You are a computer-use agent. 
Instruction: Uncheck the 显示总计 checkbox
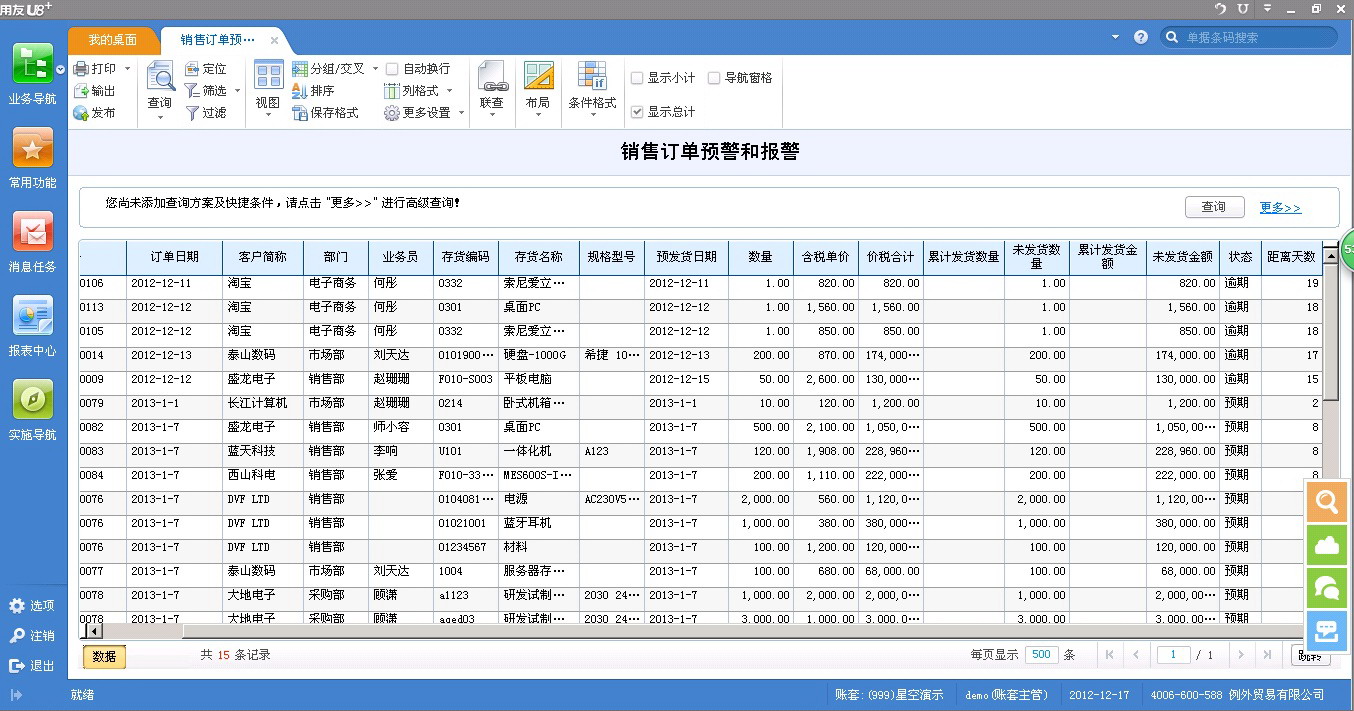pos(637,112)
